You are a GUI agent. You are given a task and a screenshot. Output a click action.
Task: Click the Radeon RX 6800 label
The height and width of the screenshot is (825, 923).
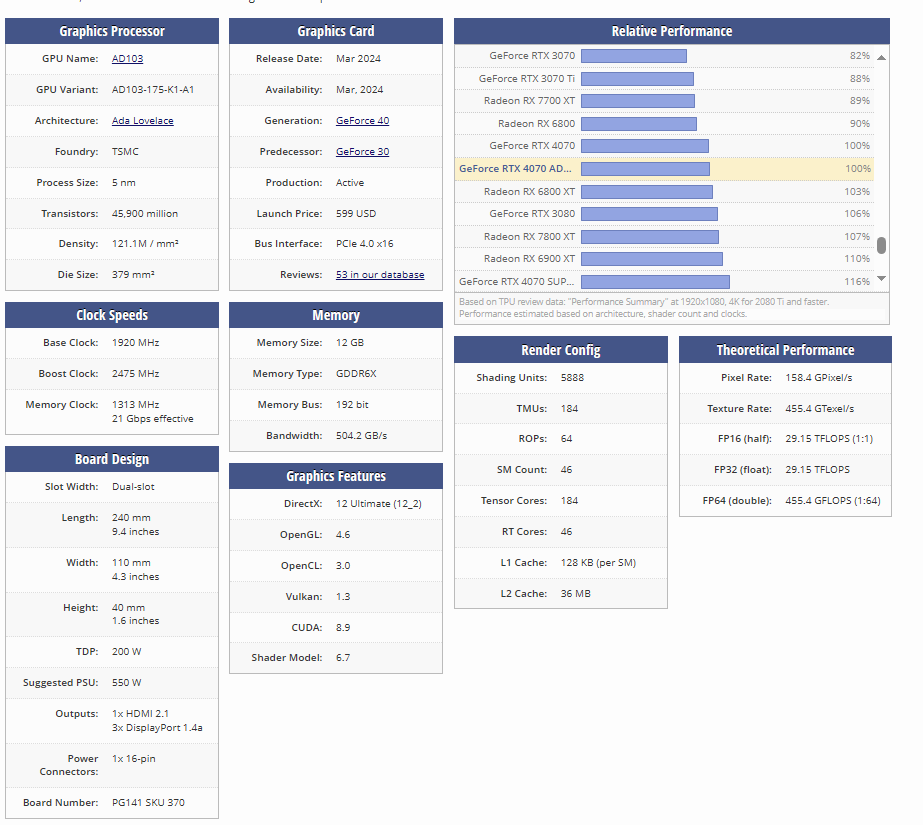pos(536,124)
